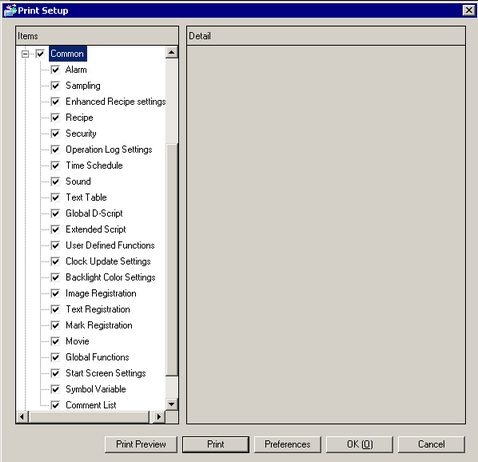Close the Print Setup dialog

469,10
